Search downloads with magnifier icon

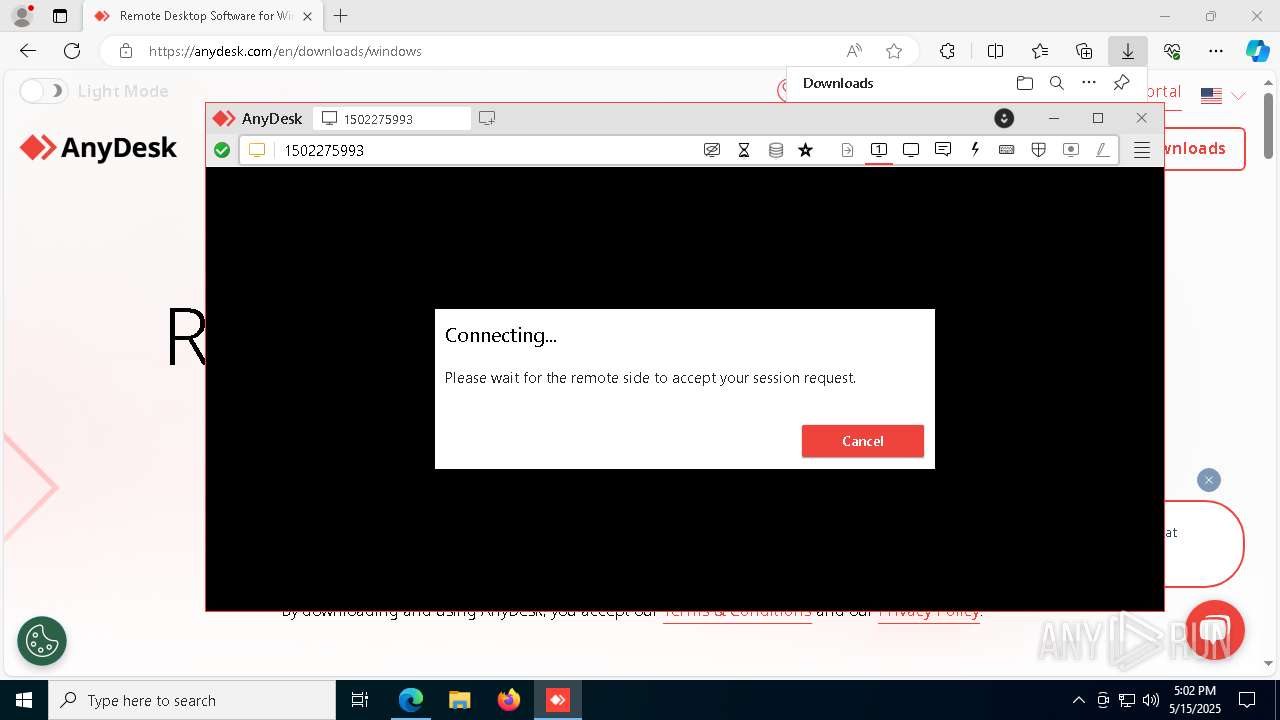1056,83
